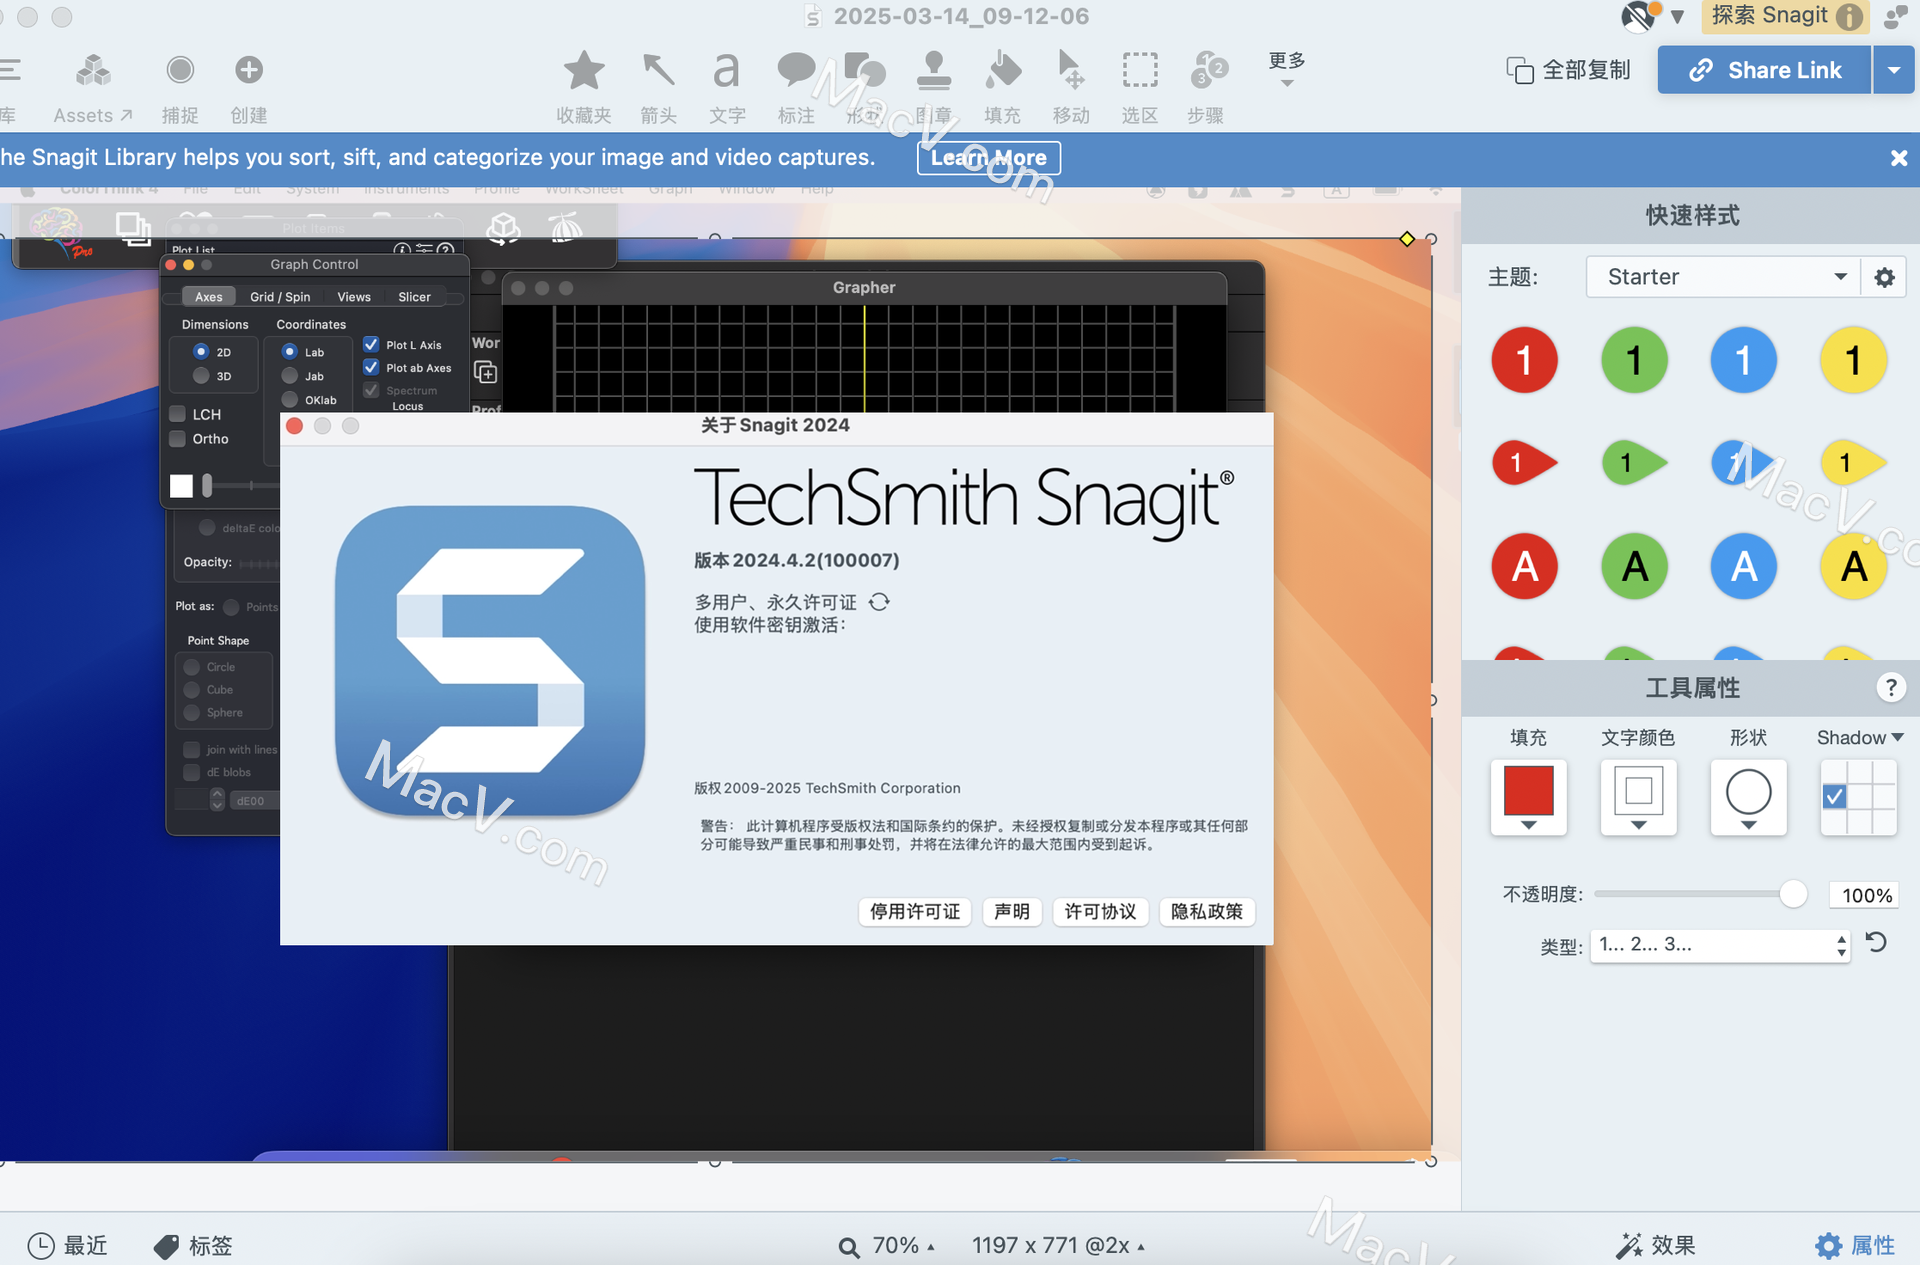Select Jab coordinates in Graph Control
Image resolution: width=1920 pixels, height=1265 pixels.
click(x=290, y=375)
